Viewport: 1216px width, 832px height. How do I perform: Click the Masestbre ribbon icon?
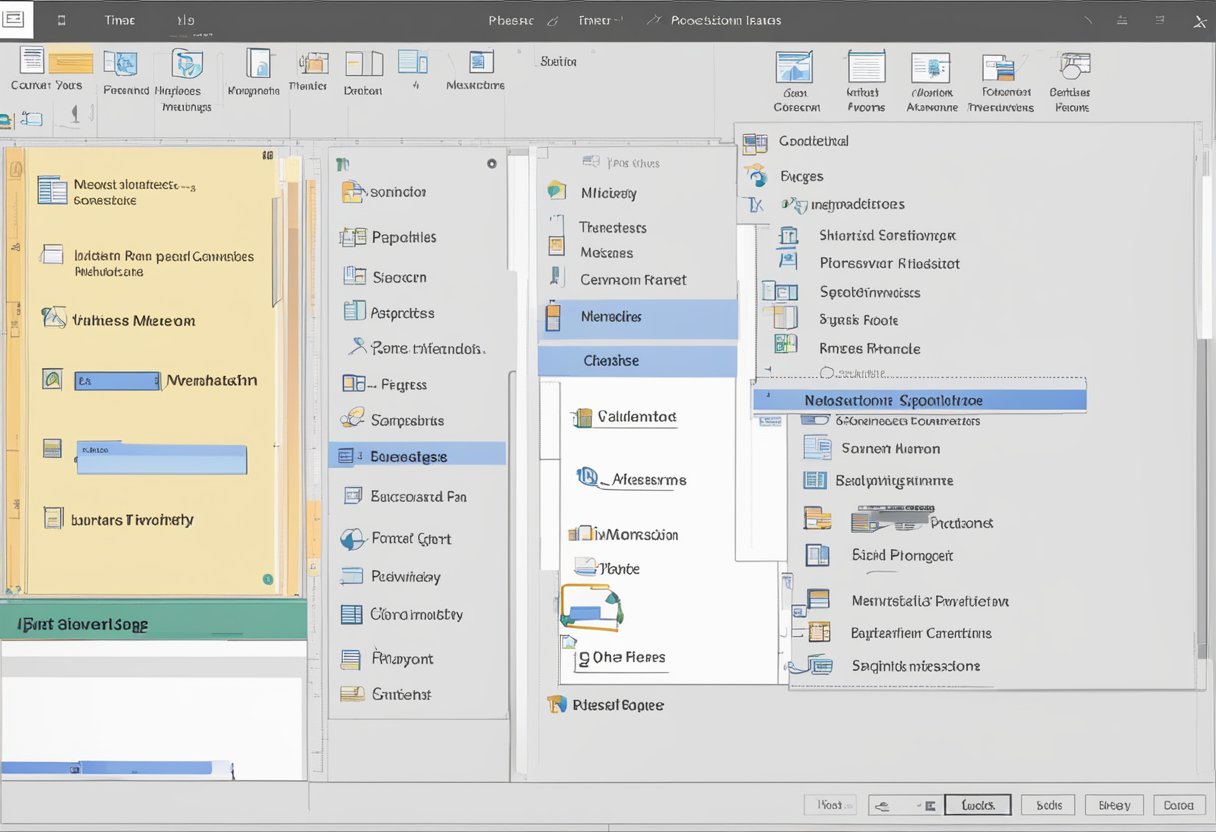481,62
